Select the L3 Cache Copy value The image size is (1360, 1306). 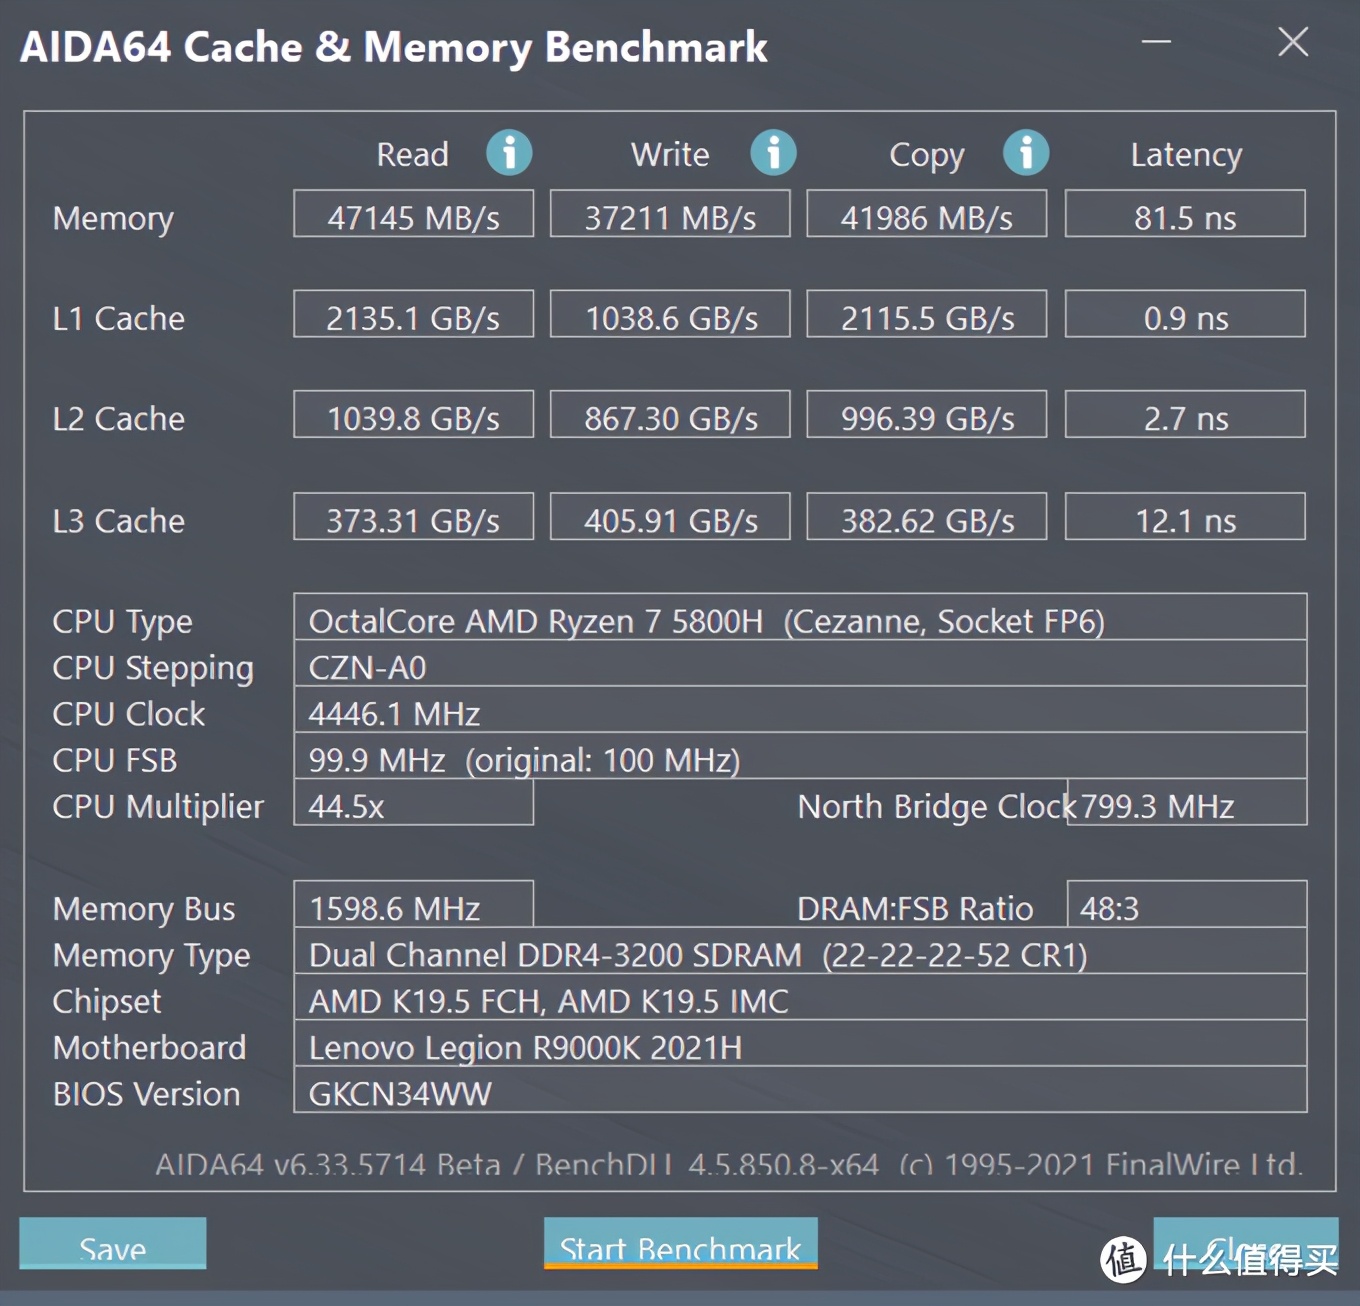[927, 516]
